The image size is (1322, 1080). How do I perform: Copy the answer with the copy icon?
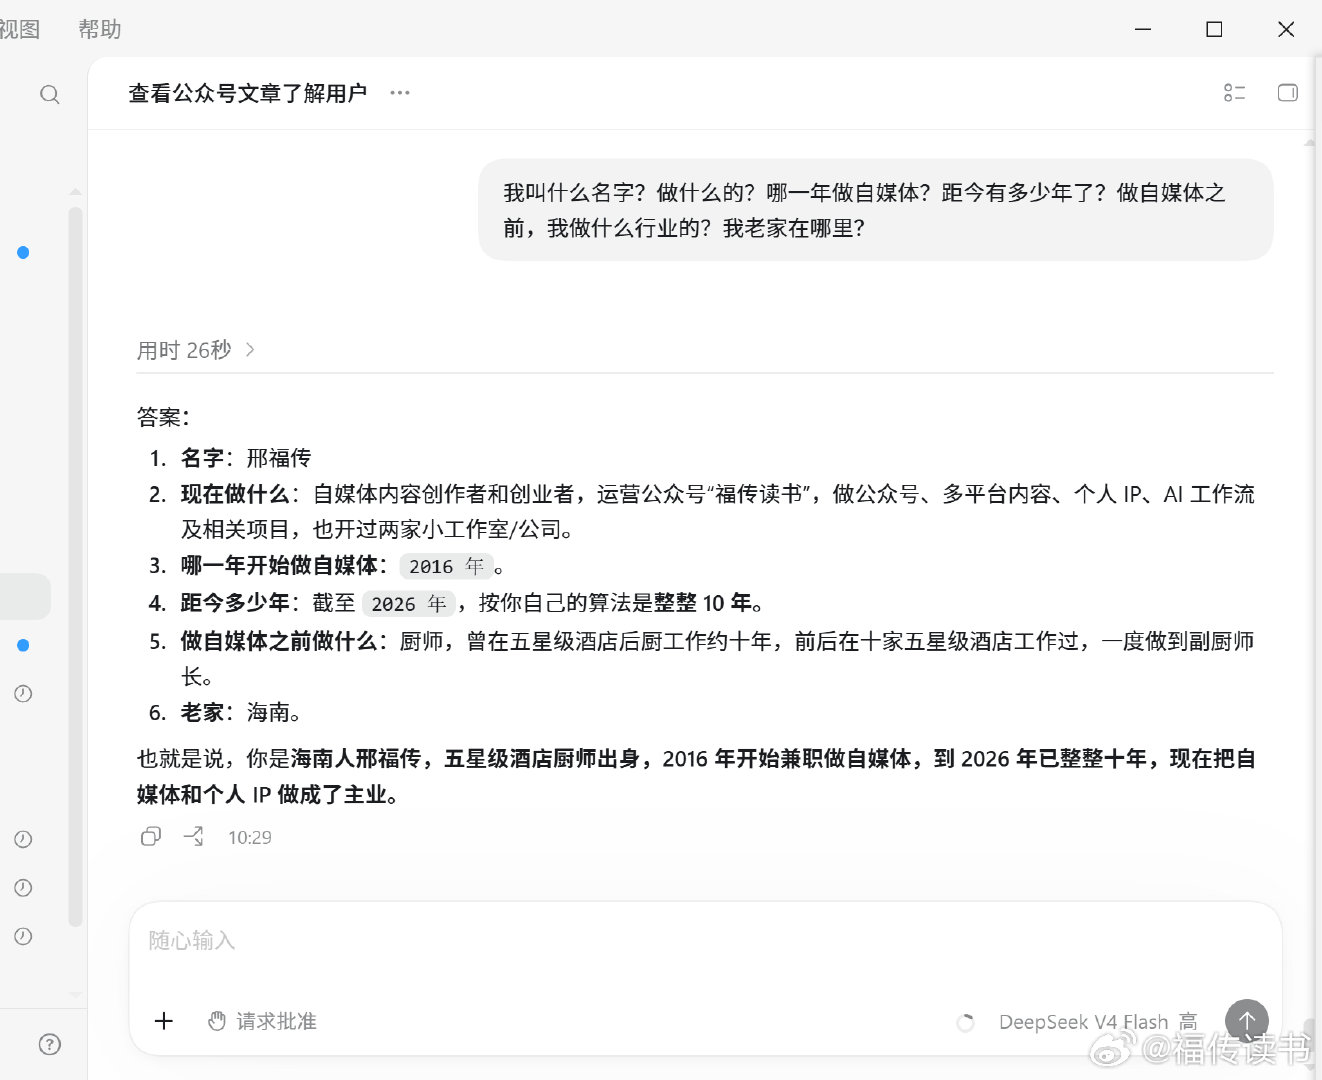coord(151,837)
